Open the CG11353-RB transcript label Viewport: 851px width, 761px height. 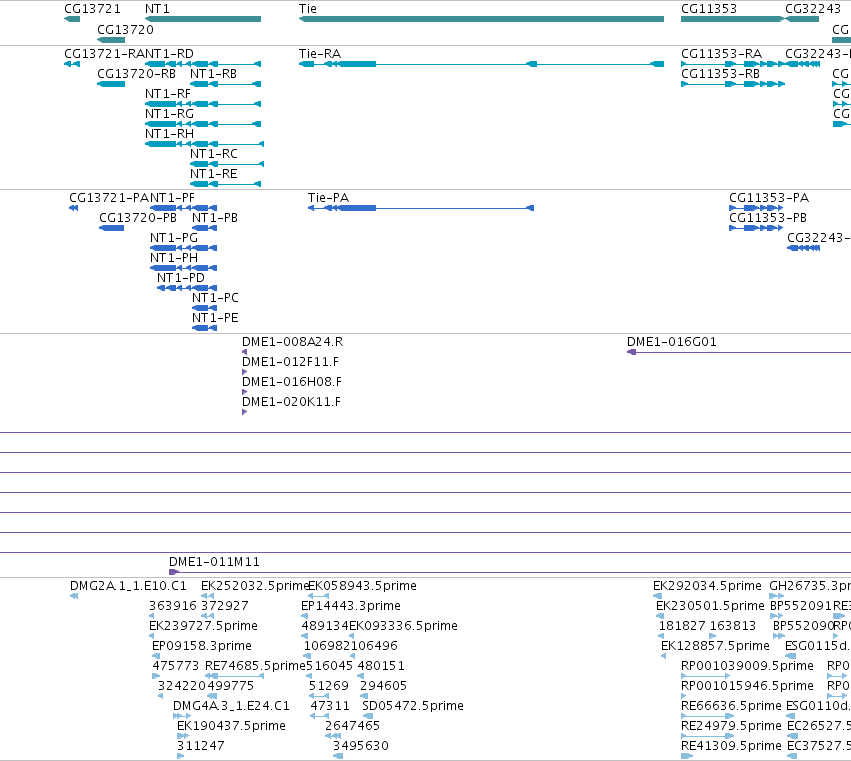click(720, 74)
